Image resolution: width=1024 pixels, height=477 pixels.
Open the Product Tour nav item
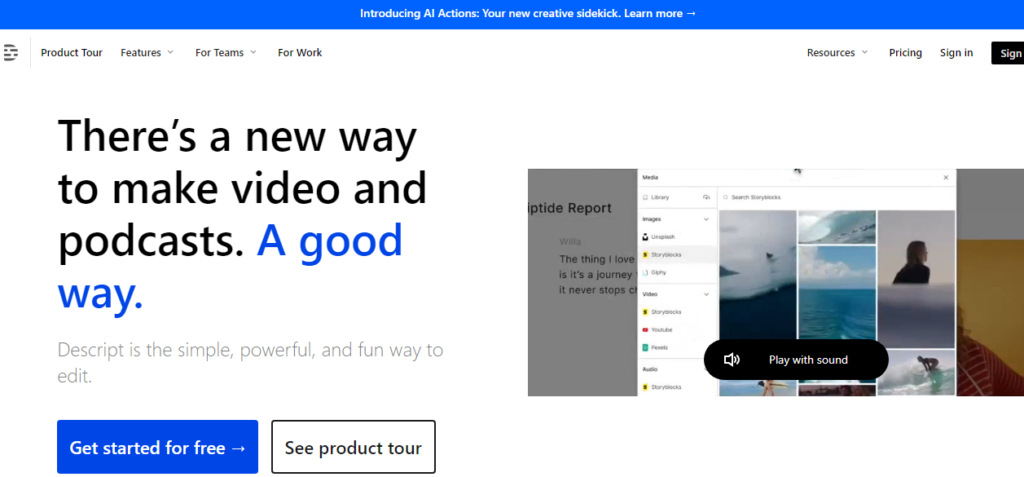click(x=71, y=53)
